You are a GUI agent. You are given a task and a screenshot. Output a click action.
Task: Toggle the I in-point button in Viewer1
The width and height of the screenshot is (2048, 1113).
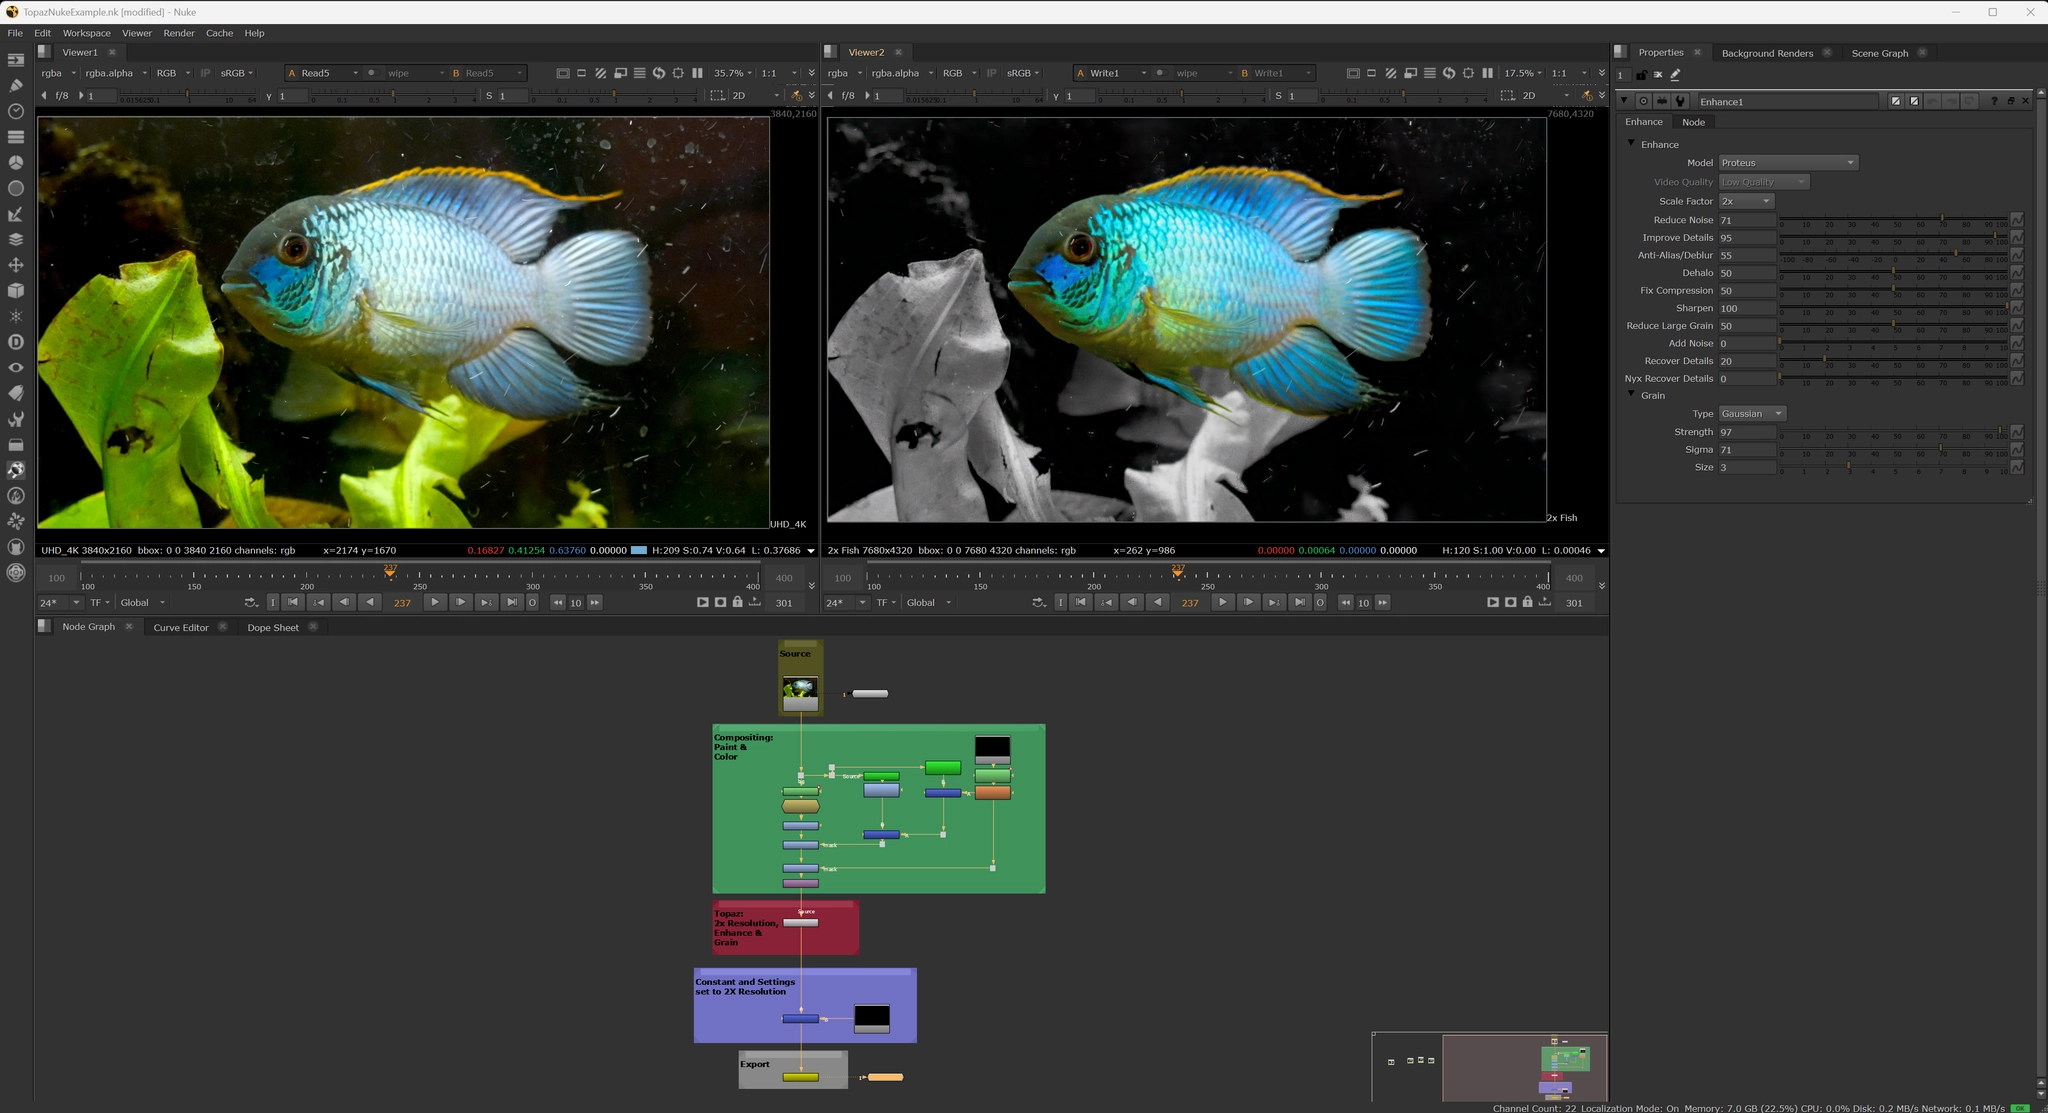tap(273, 602)
